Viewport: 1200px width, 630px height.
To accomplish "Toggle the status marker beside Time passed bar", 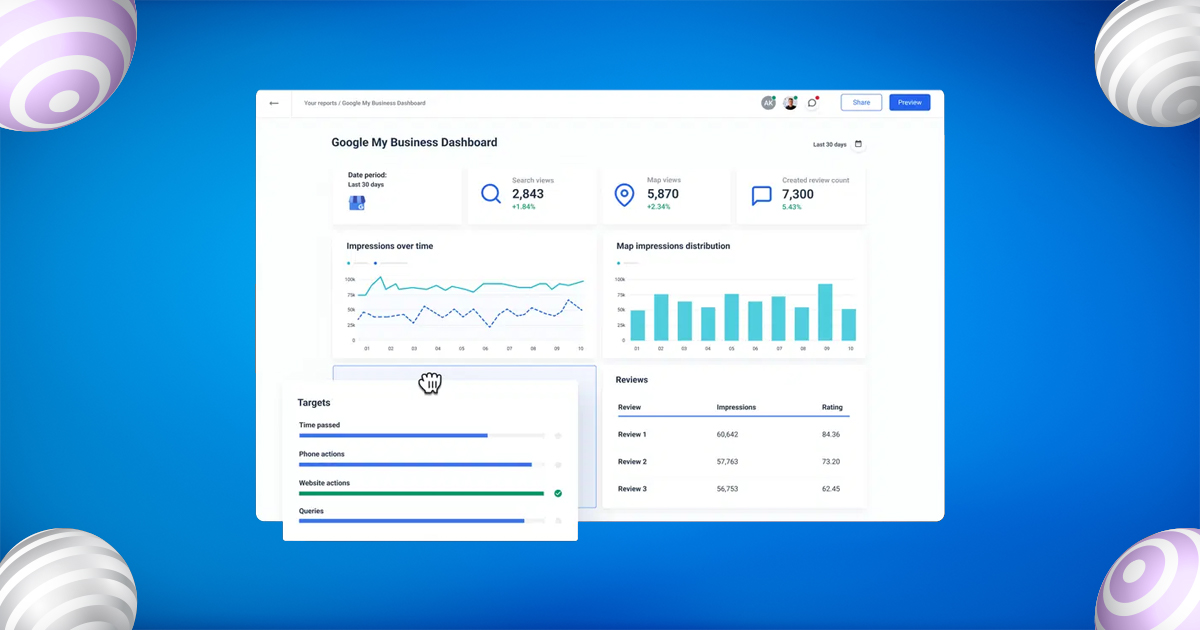I will pyautogui.click(x=557, y=435).
